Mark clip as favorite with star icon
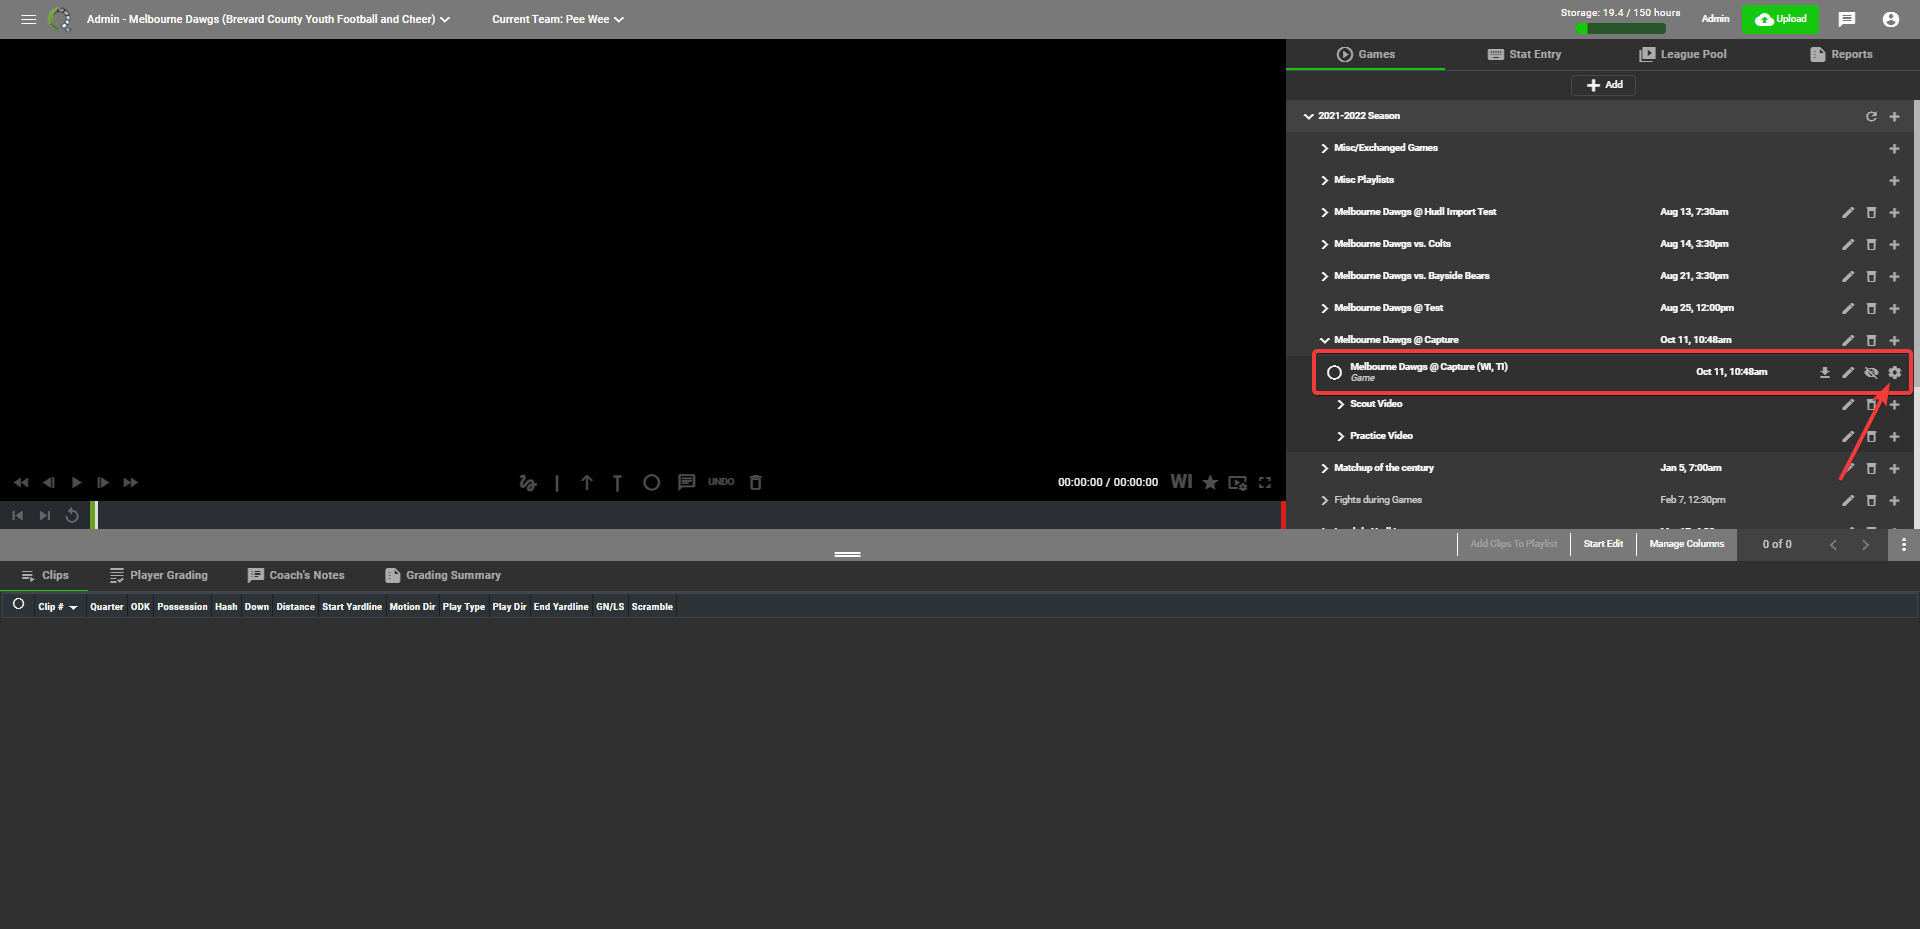Screen dimensions: 1920x929 tap(1210, 482)
